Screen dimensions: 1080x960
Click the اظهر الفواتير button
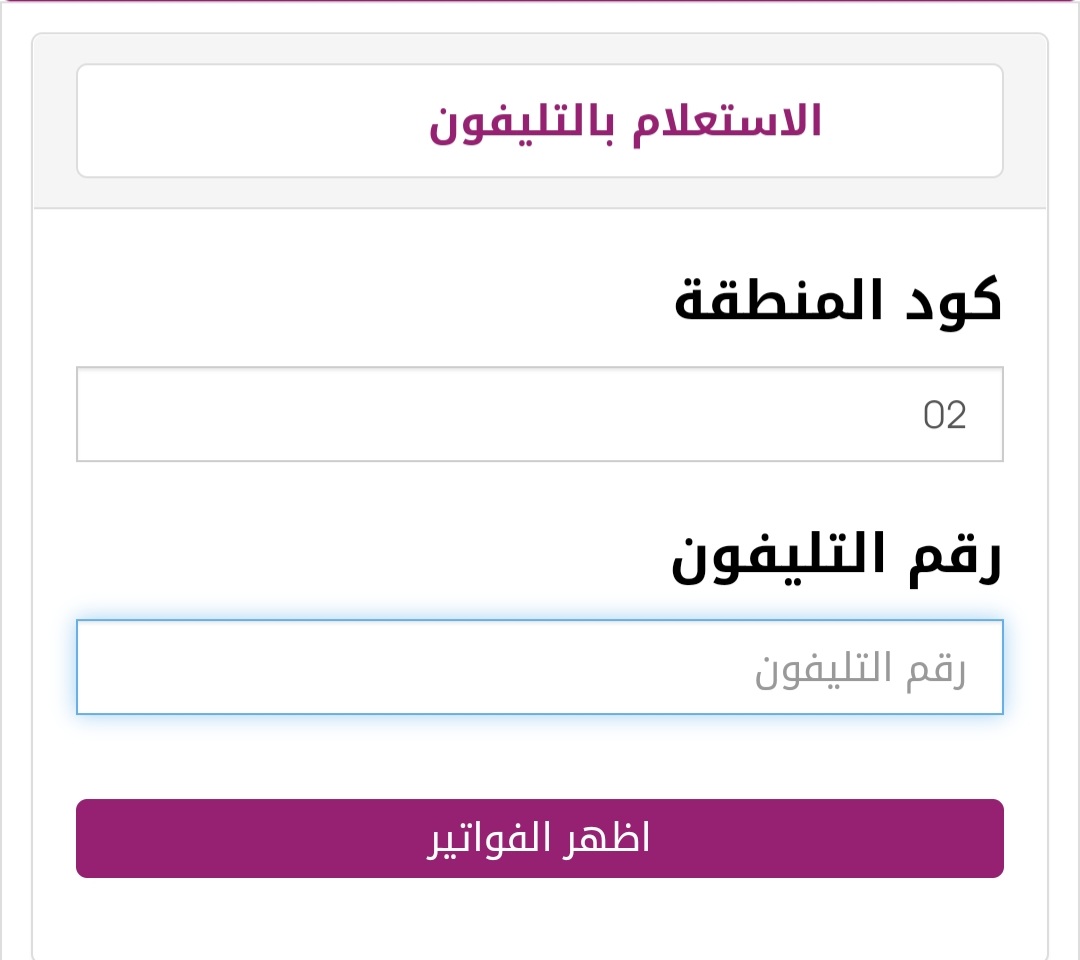[x=539, y=838]
